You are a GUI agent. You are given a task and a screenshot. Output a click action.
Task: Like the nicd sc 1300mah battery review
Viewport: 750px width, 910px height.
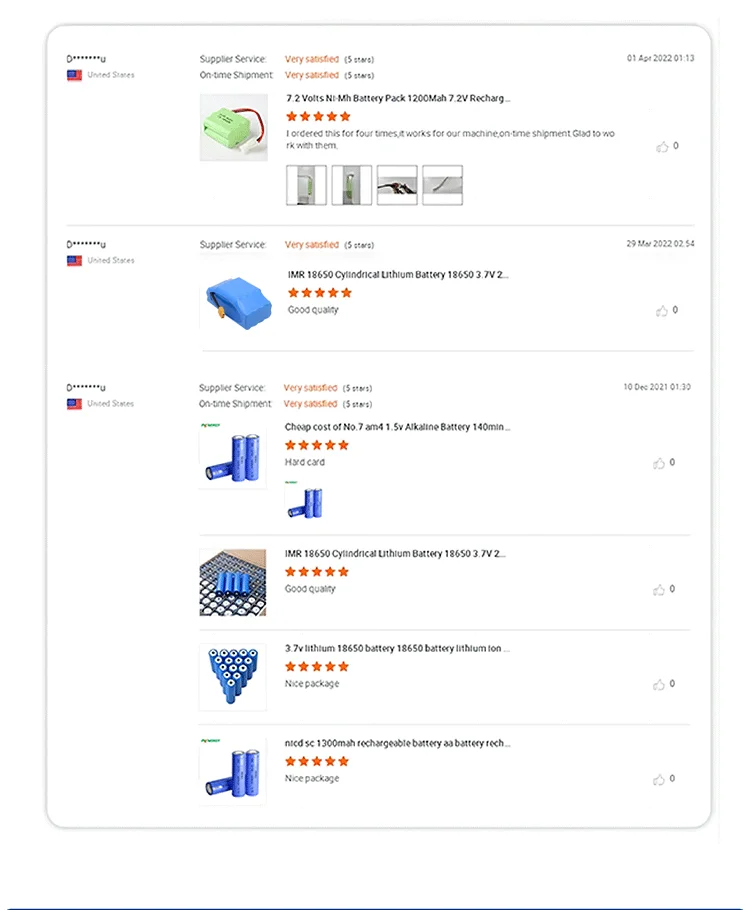[x=659, y=779]
